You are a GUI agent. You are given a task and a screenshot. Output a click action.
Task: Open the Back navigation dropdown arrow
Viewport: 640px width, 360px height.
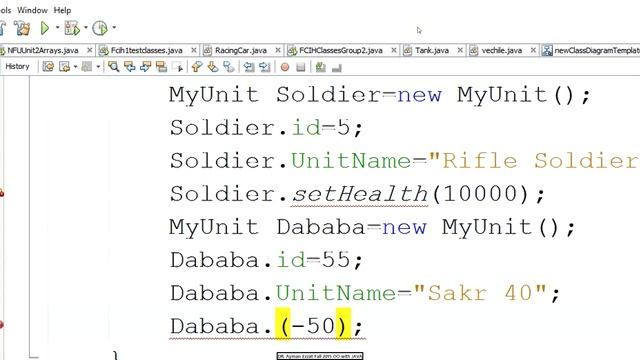point(76,67)
